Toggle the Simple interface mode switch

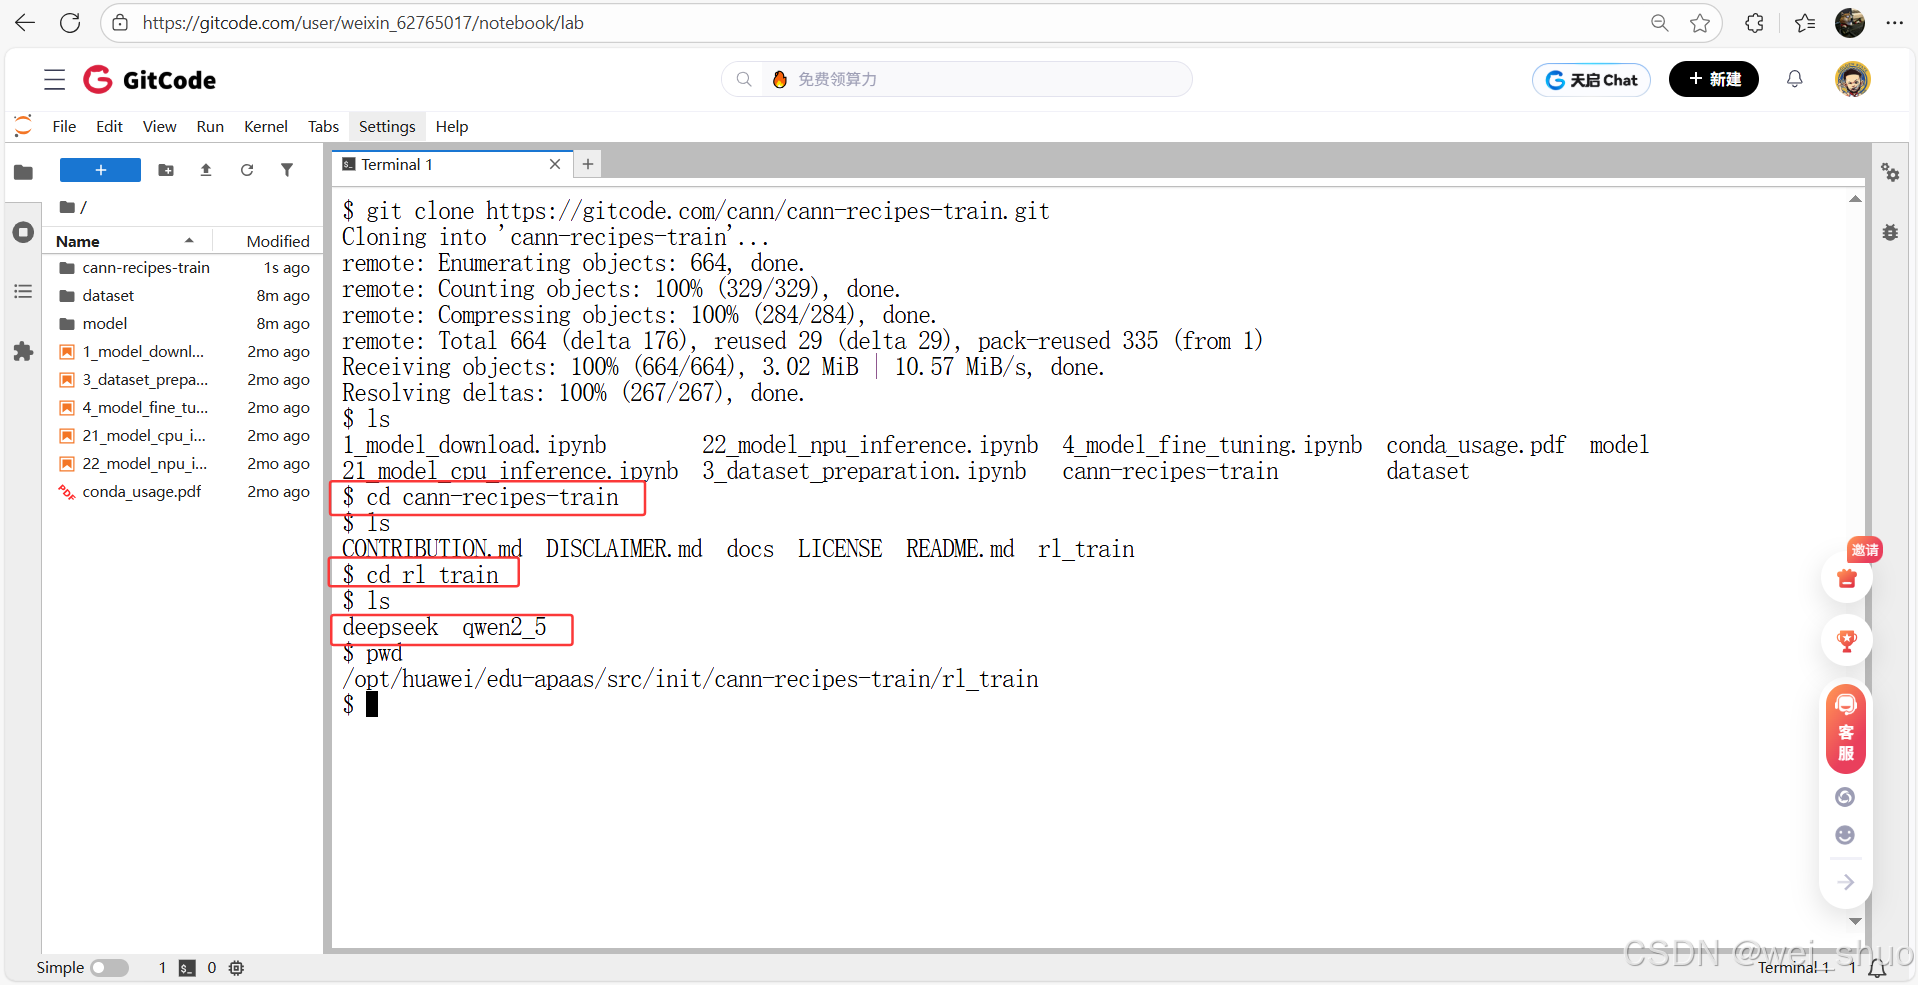tap(109, 968)
